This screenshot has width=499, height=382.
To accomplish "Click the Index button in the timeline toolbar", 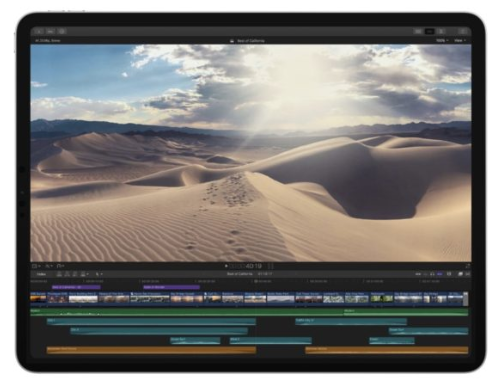I will tap(41, 274).
